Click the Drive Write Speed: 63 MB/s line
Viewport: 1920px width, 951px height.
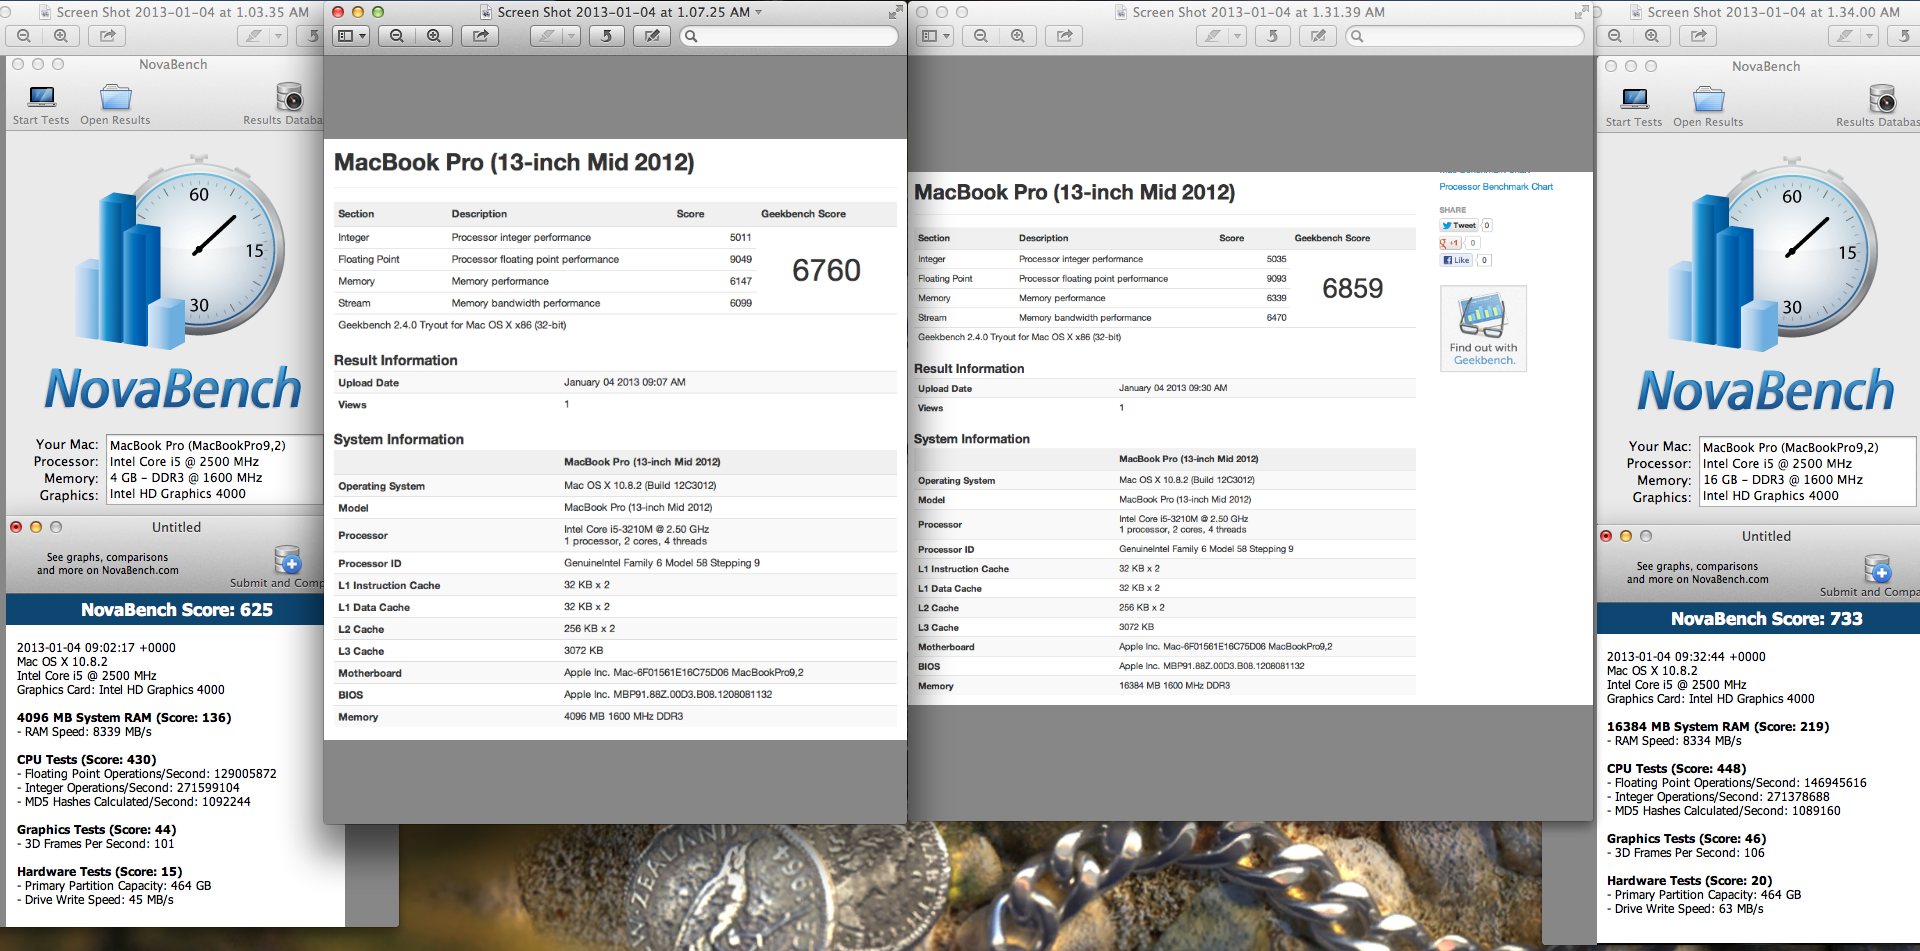coord(1685,909)
